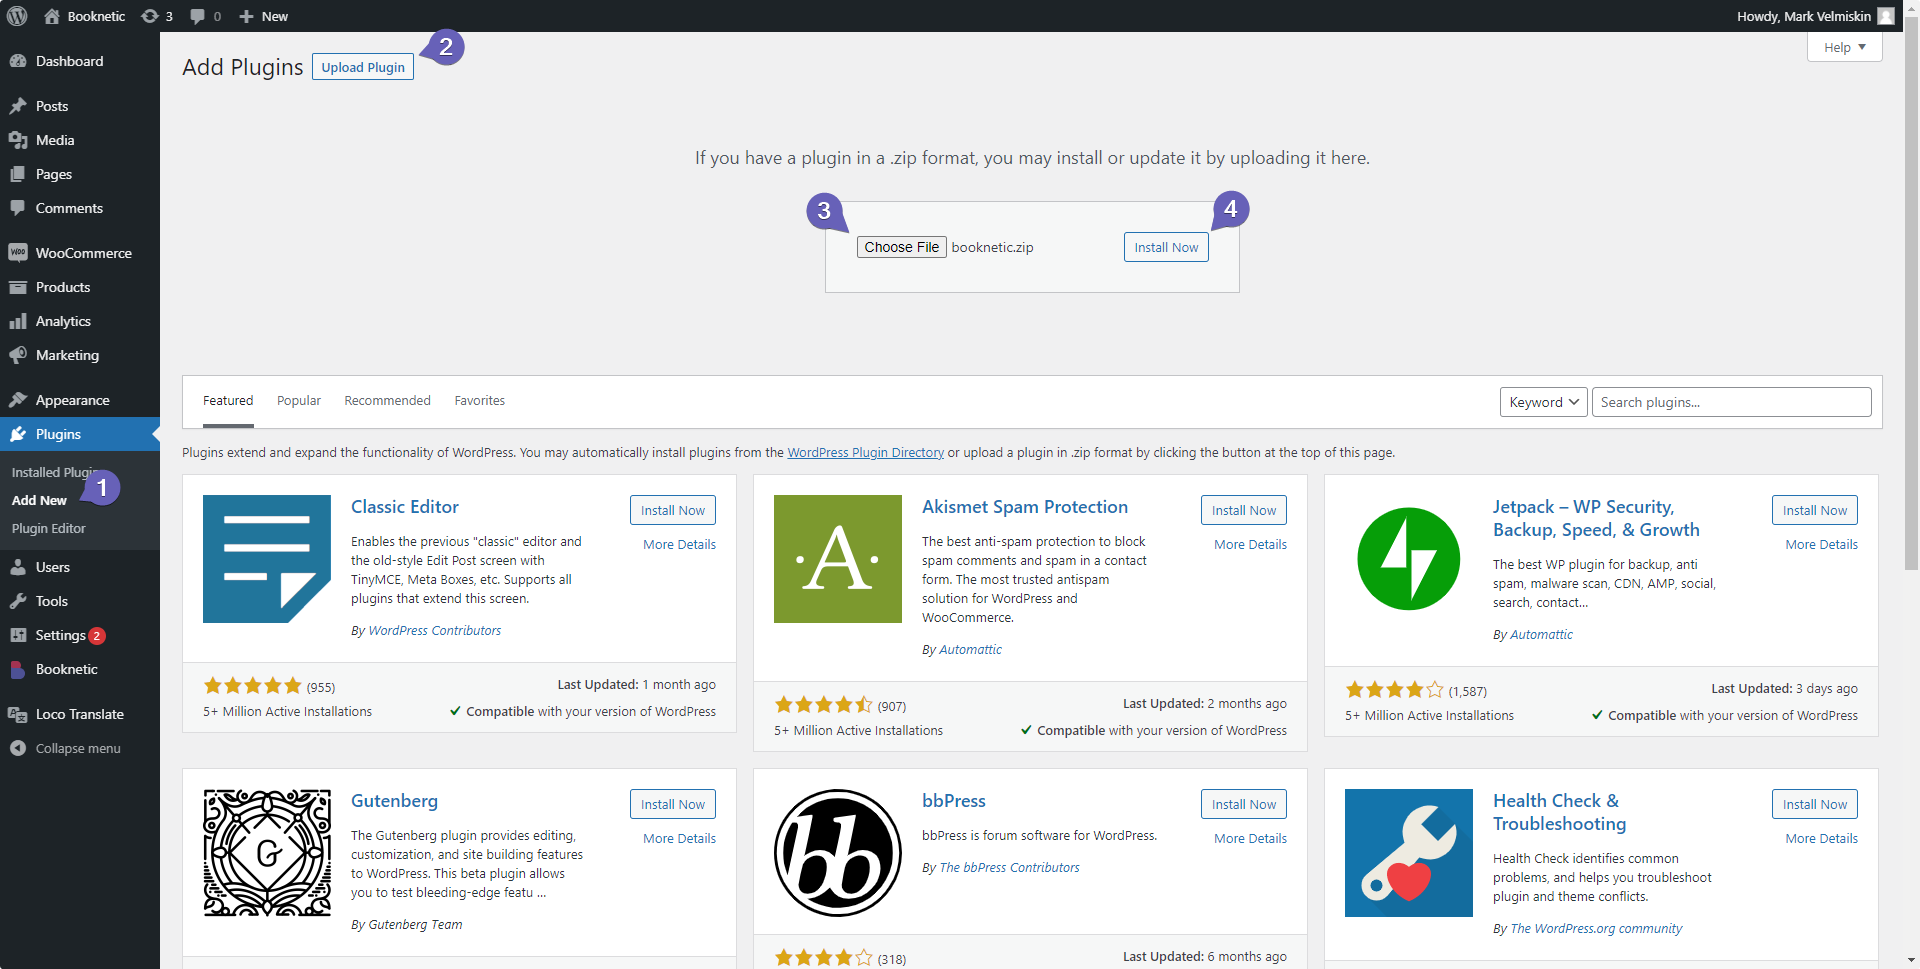This screenshot has height=969, width=1920.
Task: Open the Jetpack plugin logo thumbnail
Action: pyautogui.click(x=1409, y=559)
